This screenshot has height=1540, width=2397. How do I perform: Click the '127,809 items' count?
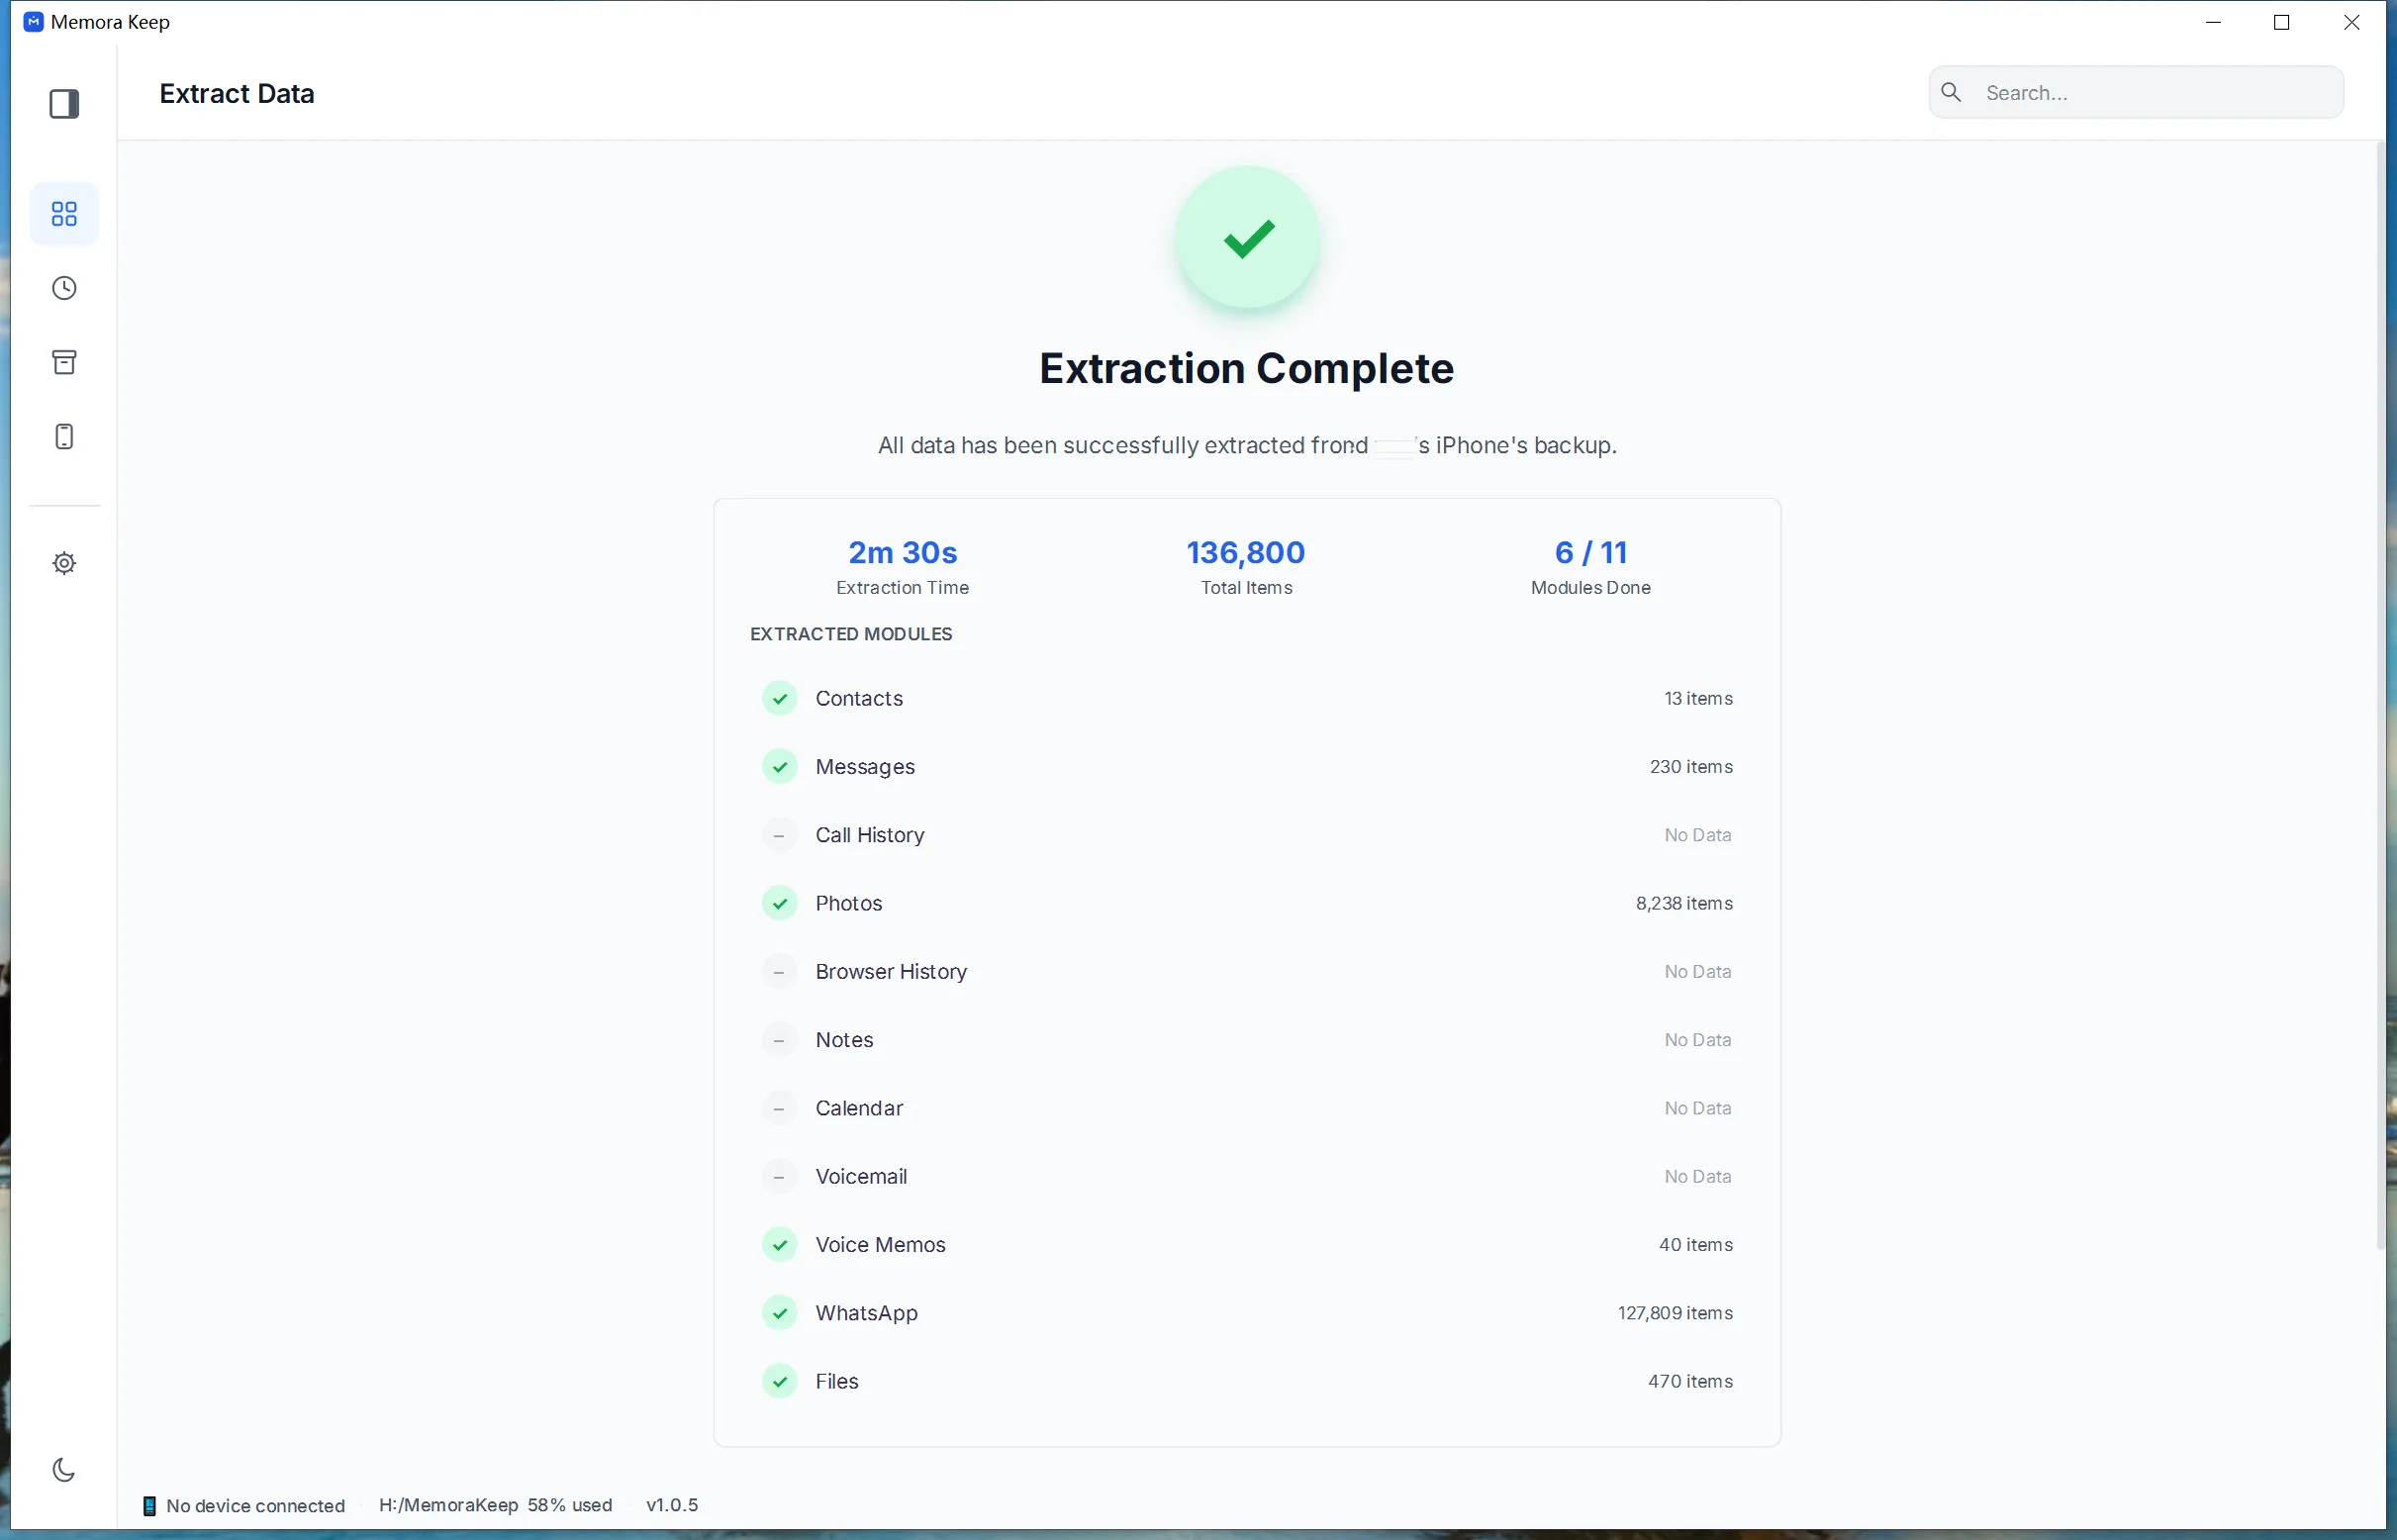click(1675, 1313)
